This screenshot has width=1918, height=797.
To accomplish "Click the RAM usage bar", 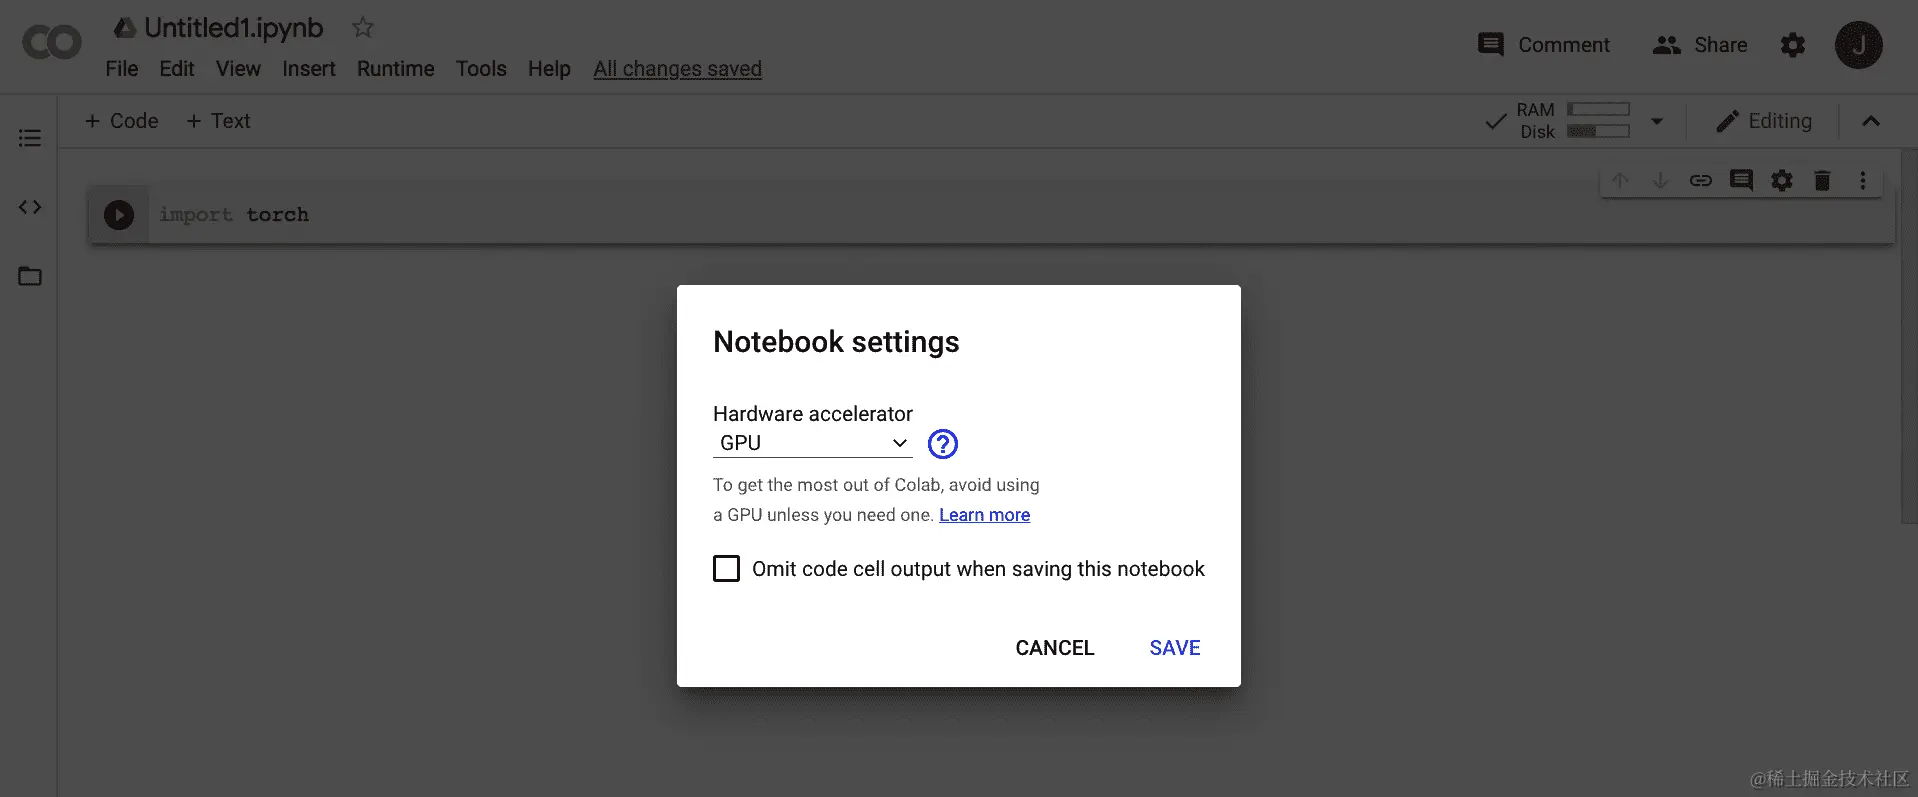I will [x=1598, y=109].
